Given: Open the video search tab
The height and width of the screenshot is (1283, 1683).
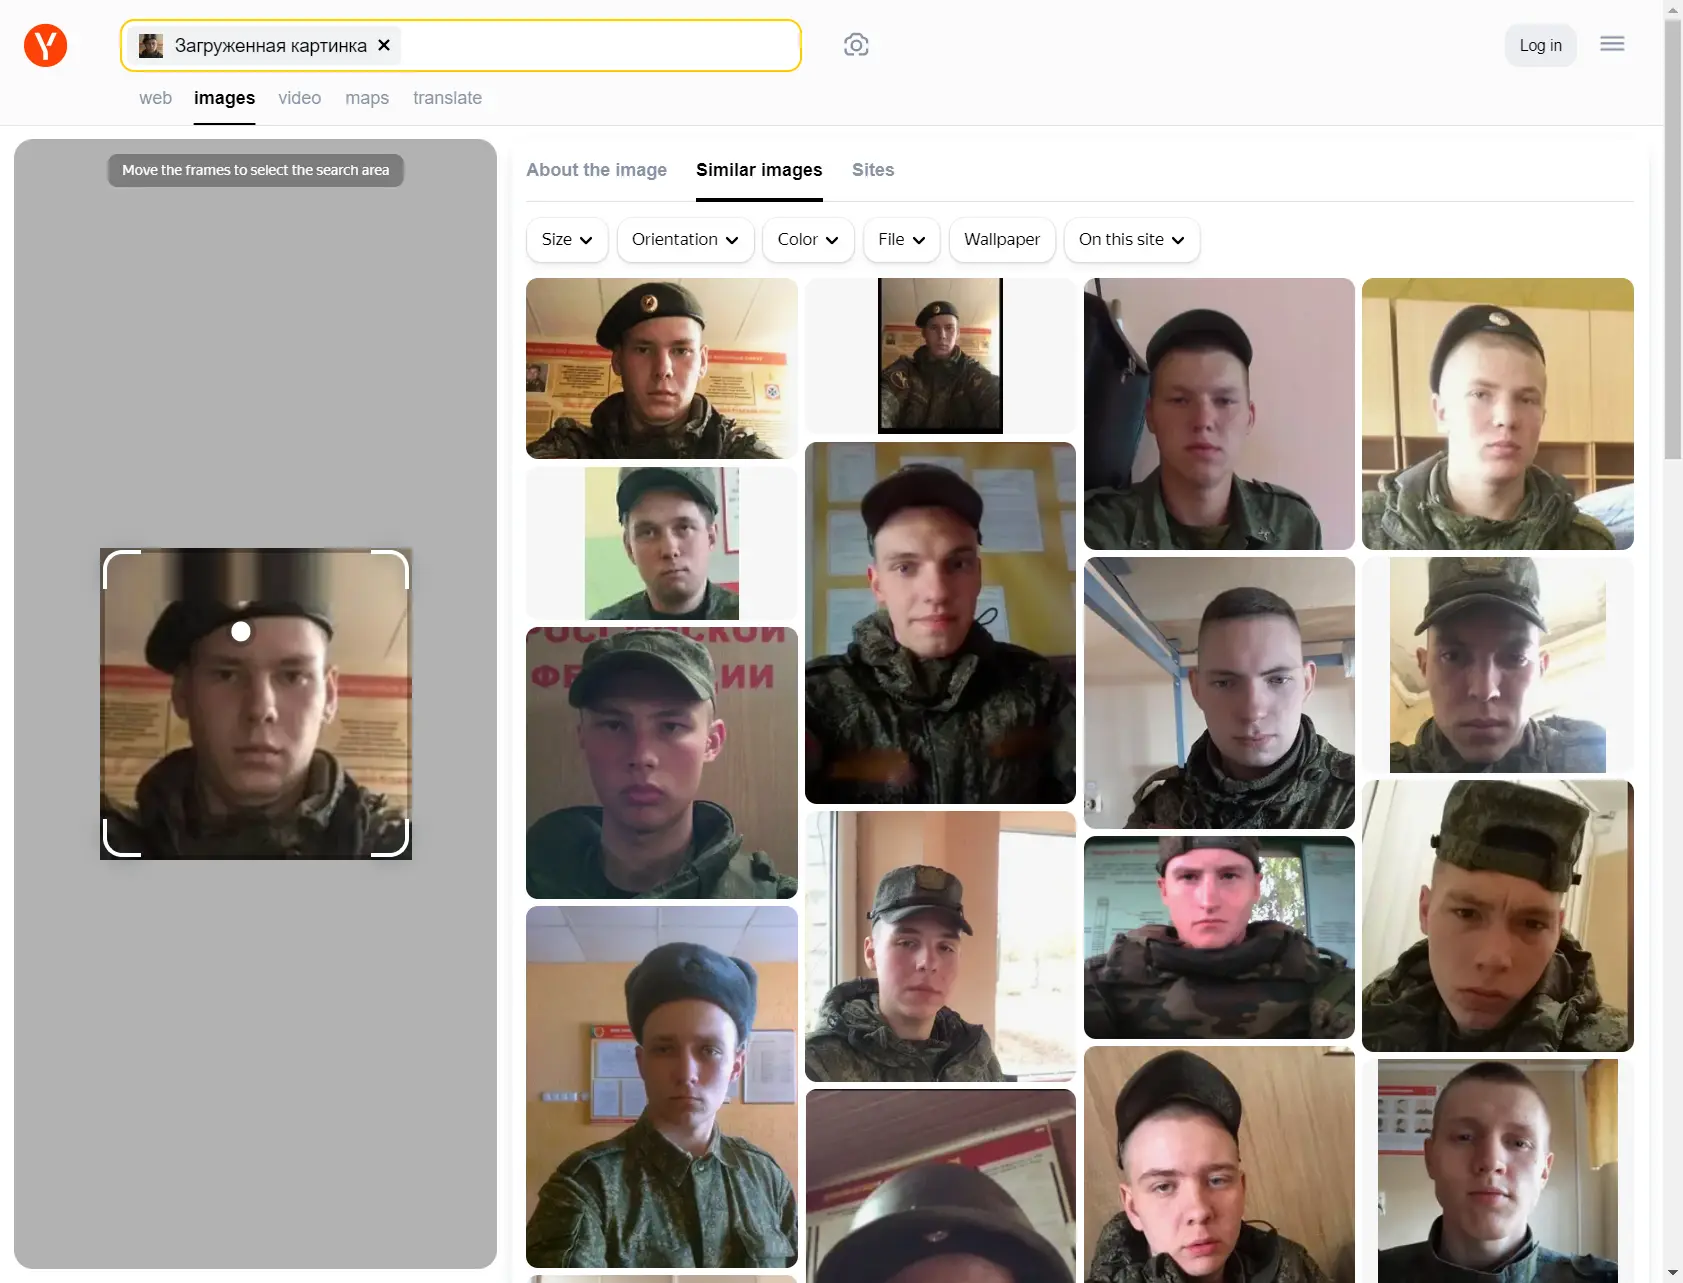Looking at the screenshot, I should pyautogui.click(x=299, y=98).
